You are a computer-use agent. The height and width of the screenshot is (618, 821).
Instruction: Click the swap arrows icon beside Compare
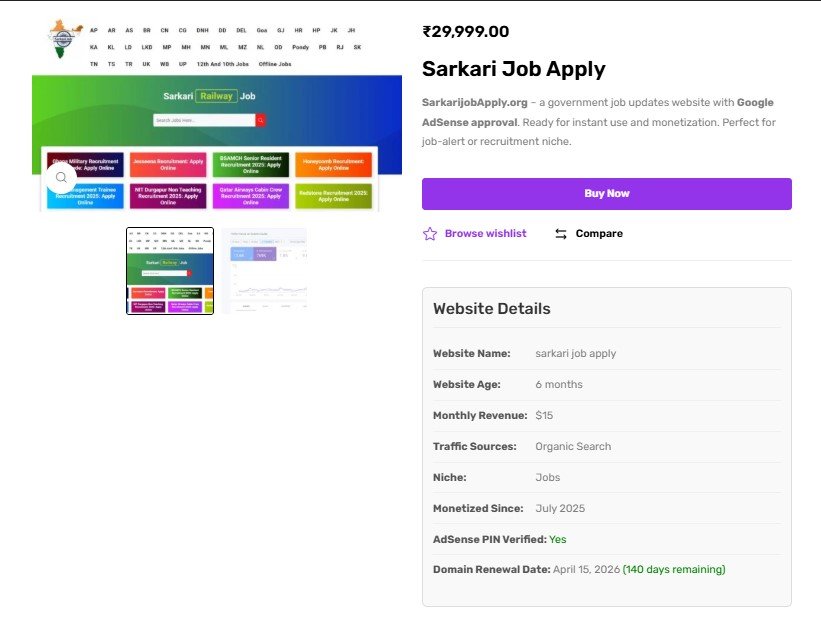tap(561, 234)
